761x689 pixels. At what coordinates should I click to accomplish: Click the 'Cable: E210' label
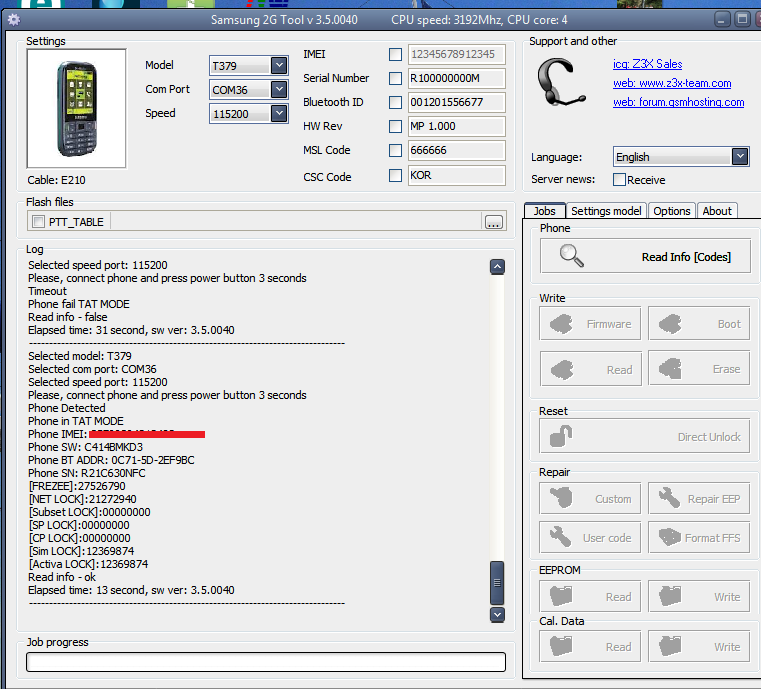coord(56,180)
